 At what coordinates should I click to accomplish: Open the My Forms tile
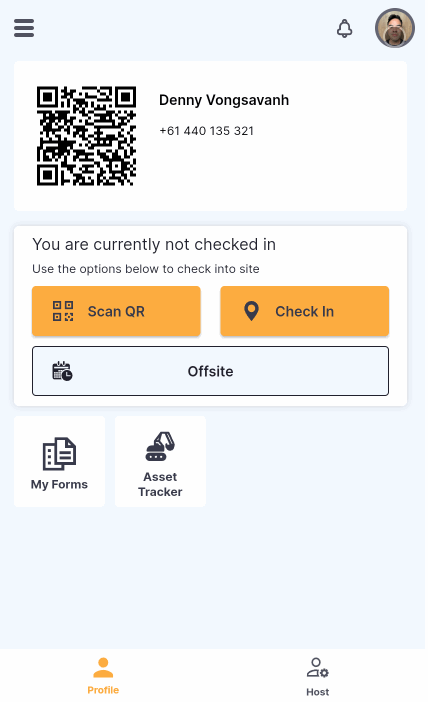click(x=60, y=462)
